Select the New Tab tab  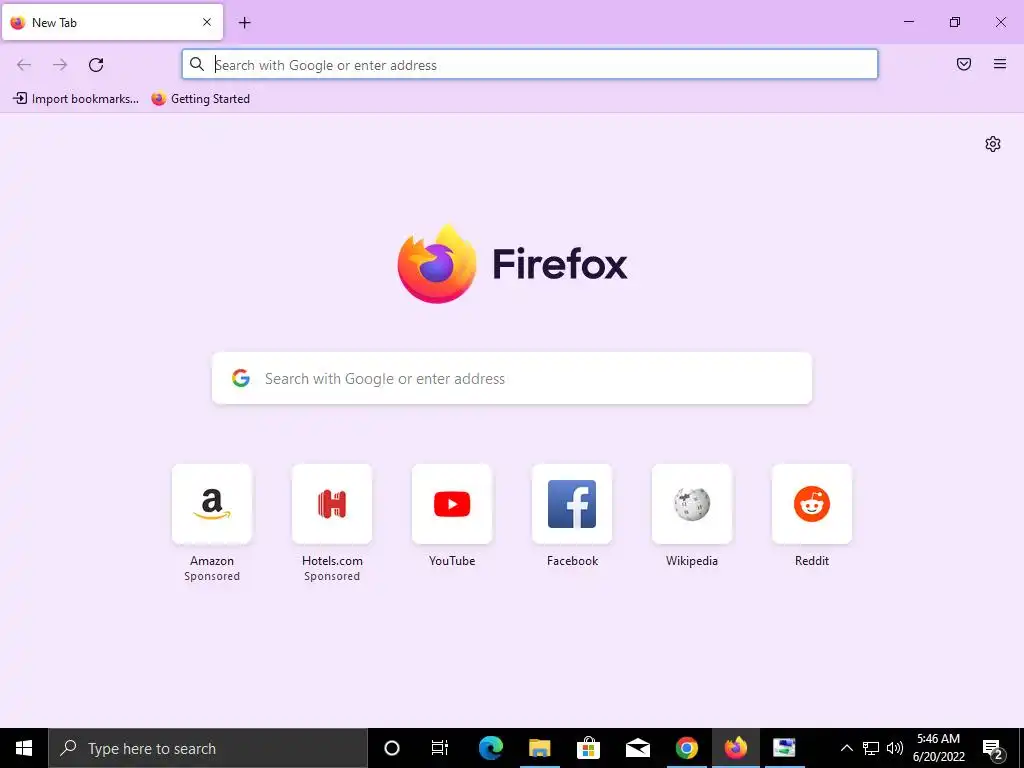[x=112, y=22]
